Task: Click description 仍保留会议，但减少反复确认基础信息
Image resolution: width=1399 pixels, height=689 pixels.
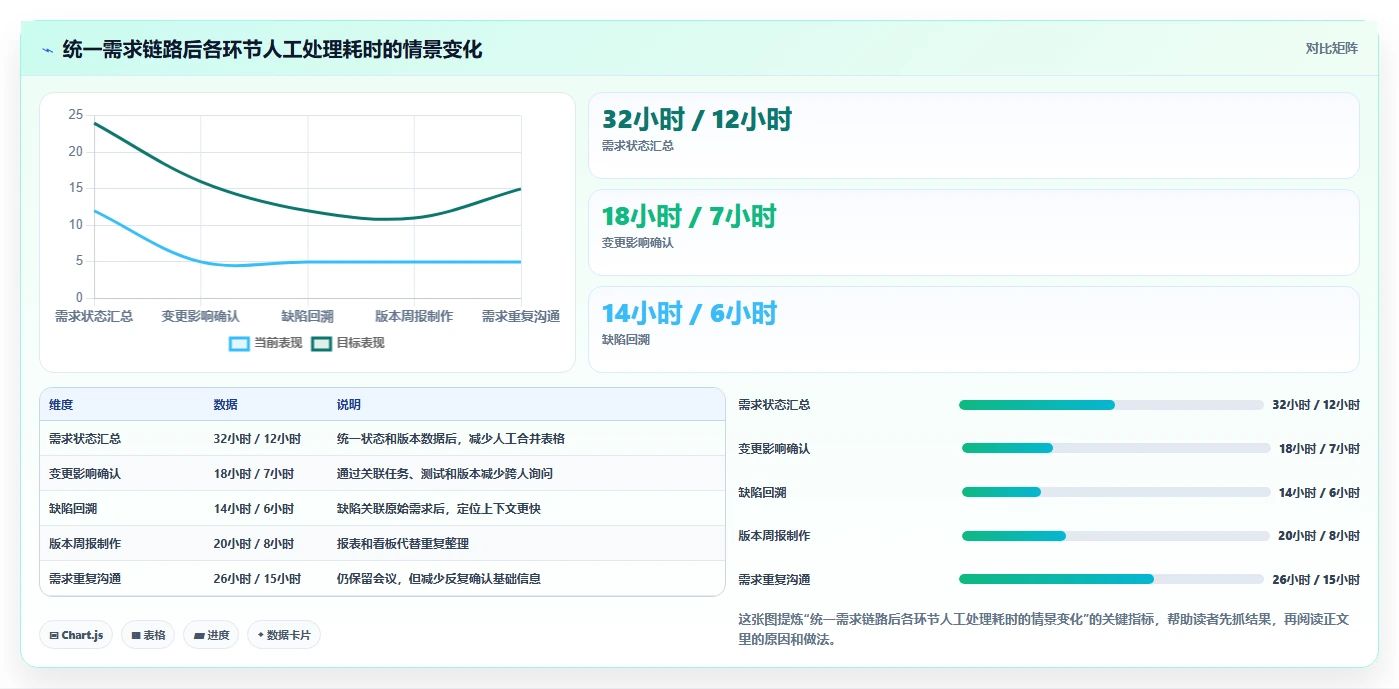Action: point(439,579)
